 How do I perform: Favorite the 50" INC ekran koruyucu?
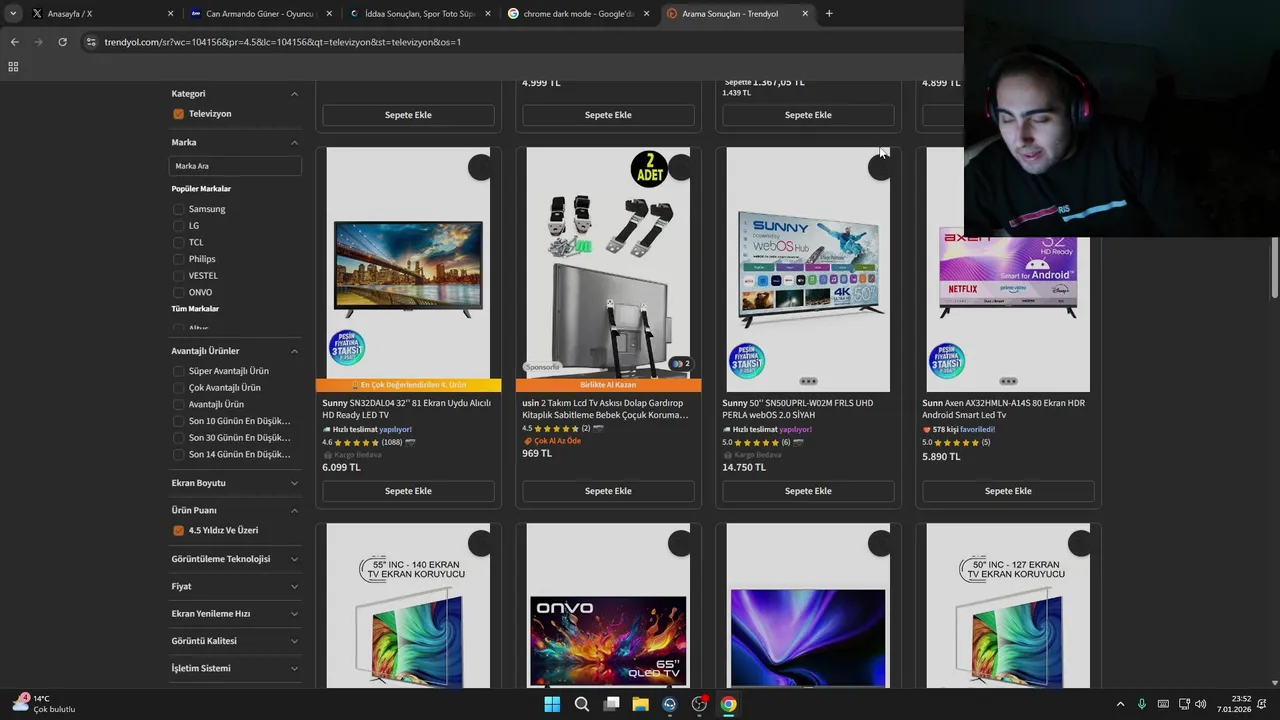tap(1080, 543)
